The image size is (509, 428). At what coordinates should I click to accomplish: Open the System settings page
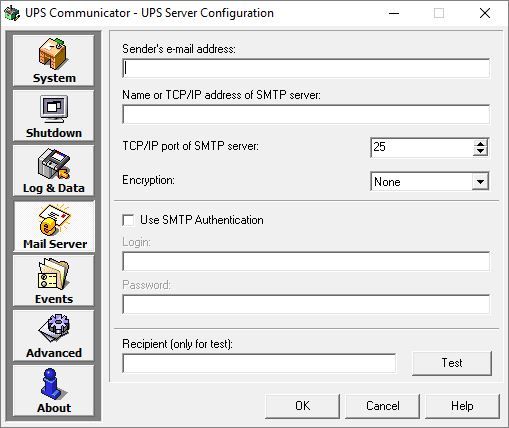[53, 61]
